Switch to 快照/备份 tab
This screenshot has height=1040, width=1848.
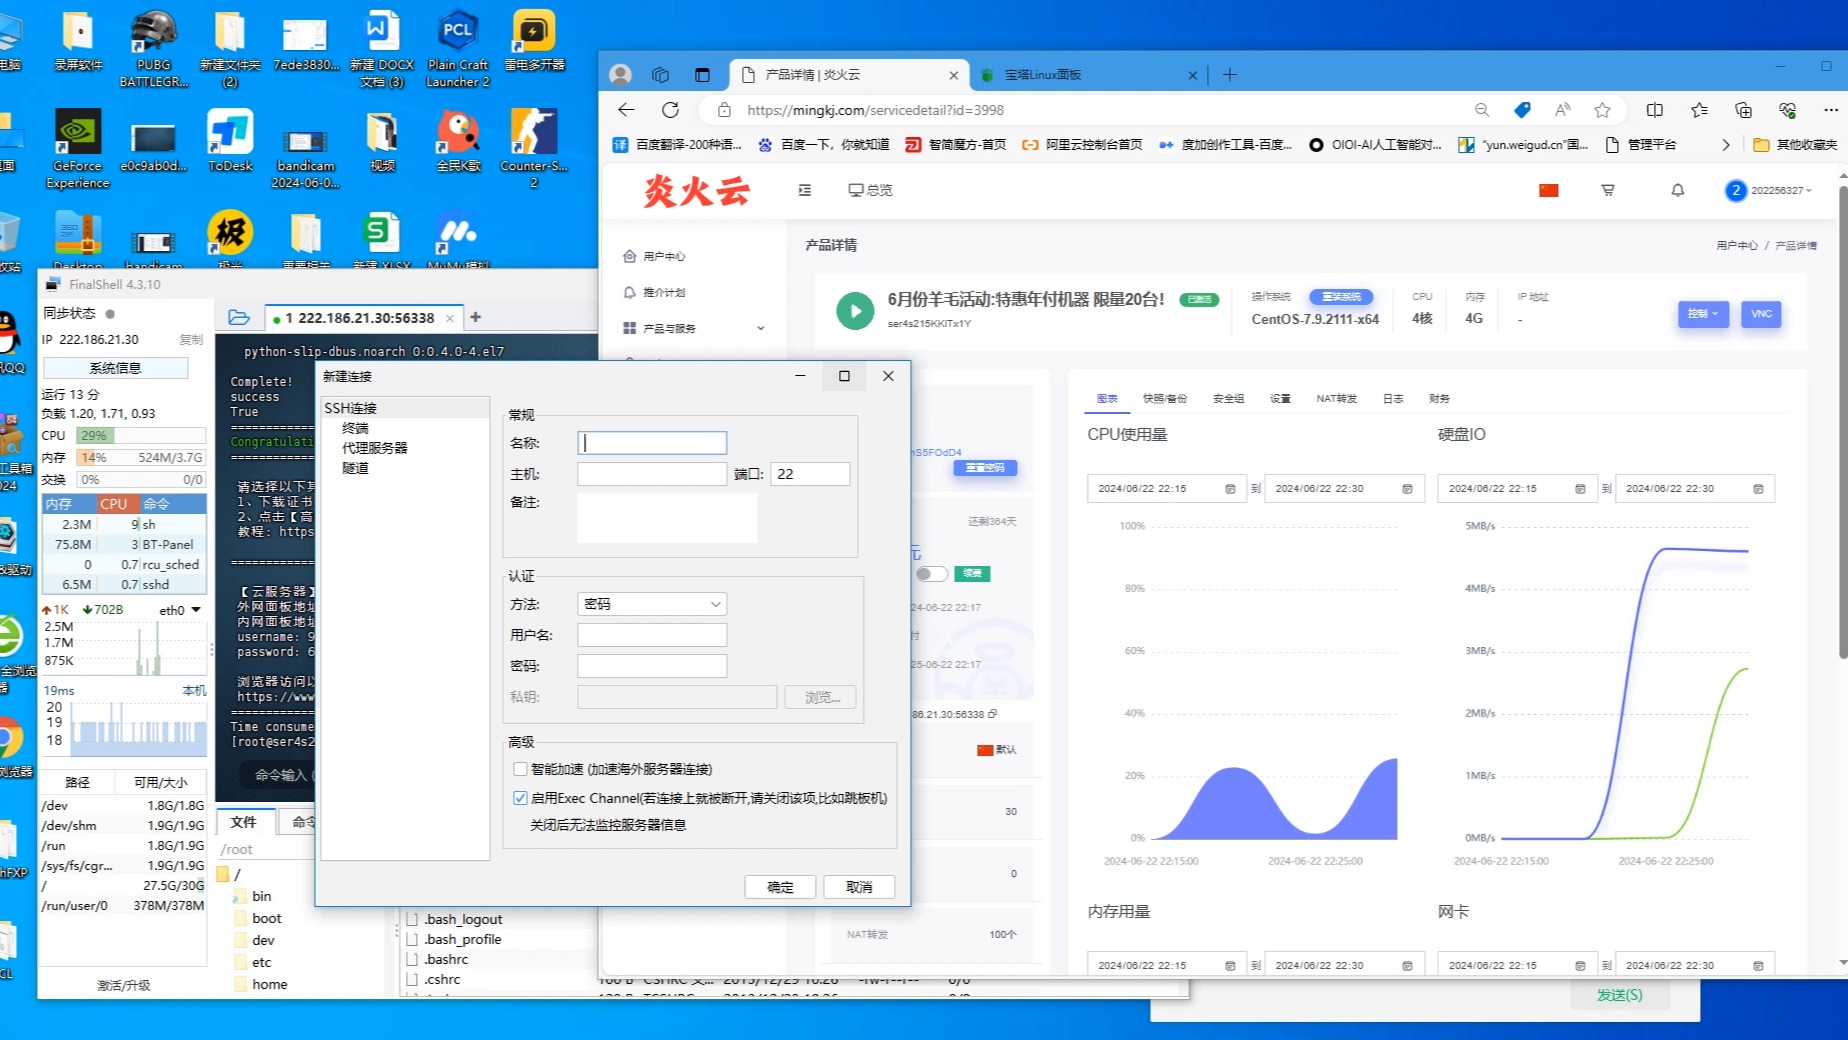click(x=1165, y=399)
